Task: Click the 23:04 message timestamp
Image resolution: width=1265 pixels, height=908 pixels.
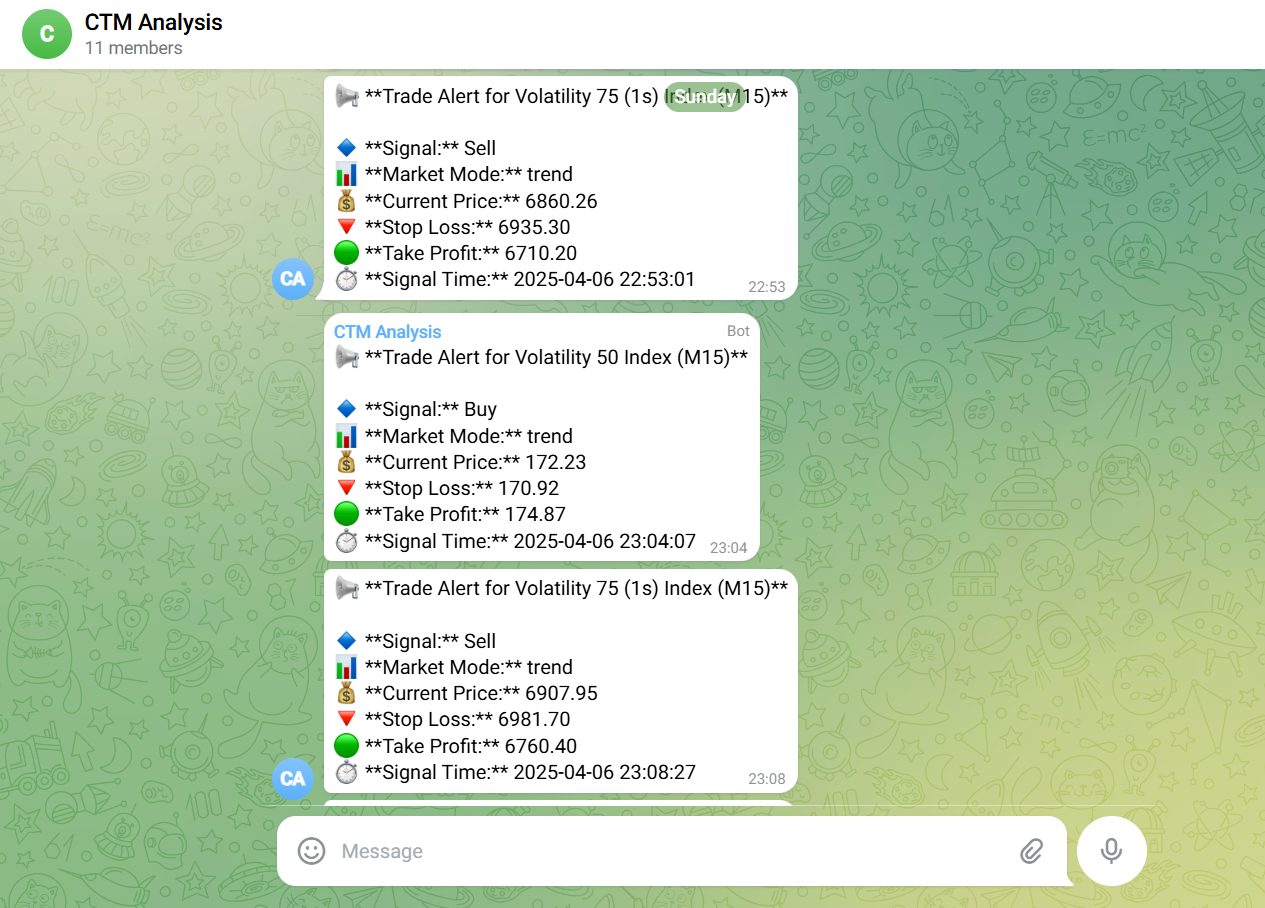Action: click(728, 548)
